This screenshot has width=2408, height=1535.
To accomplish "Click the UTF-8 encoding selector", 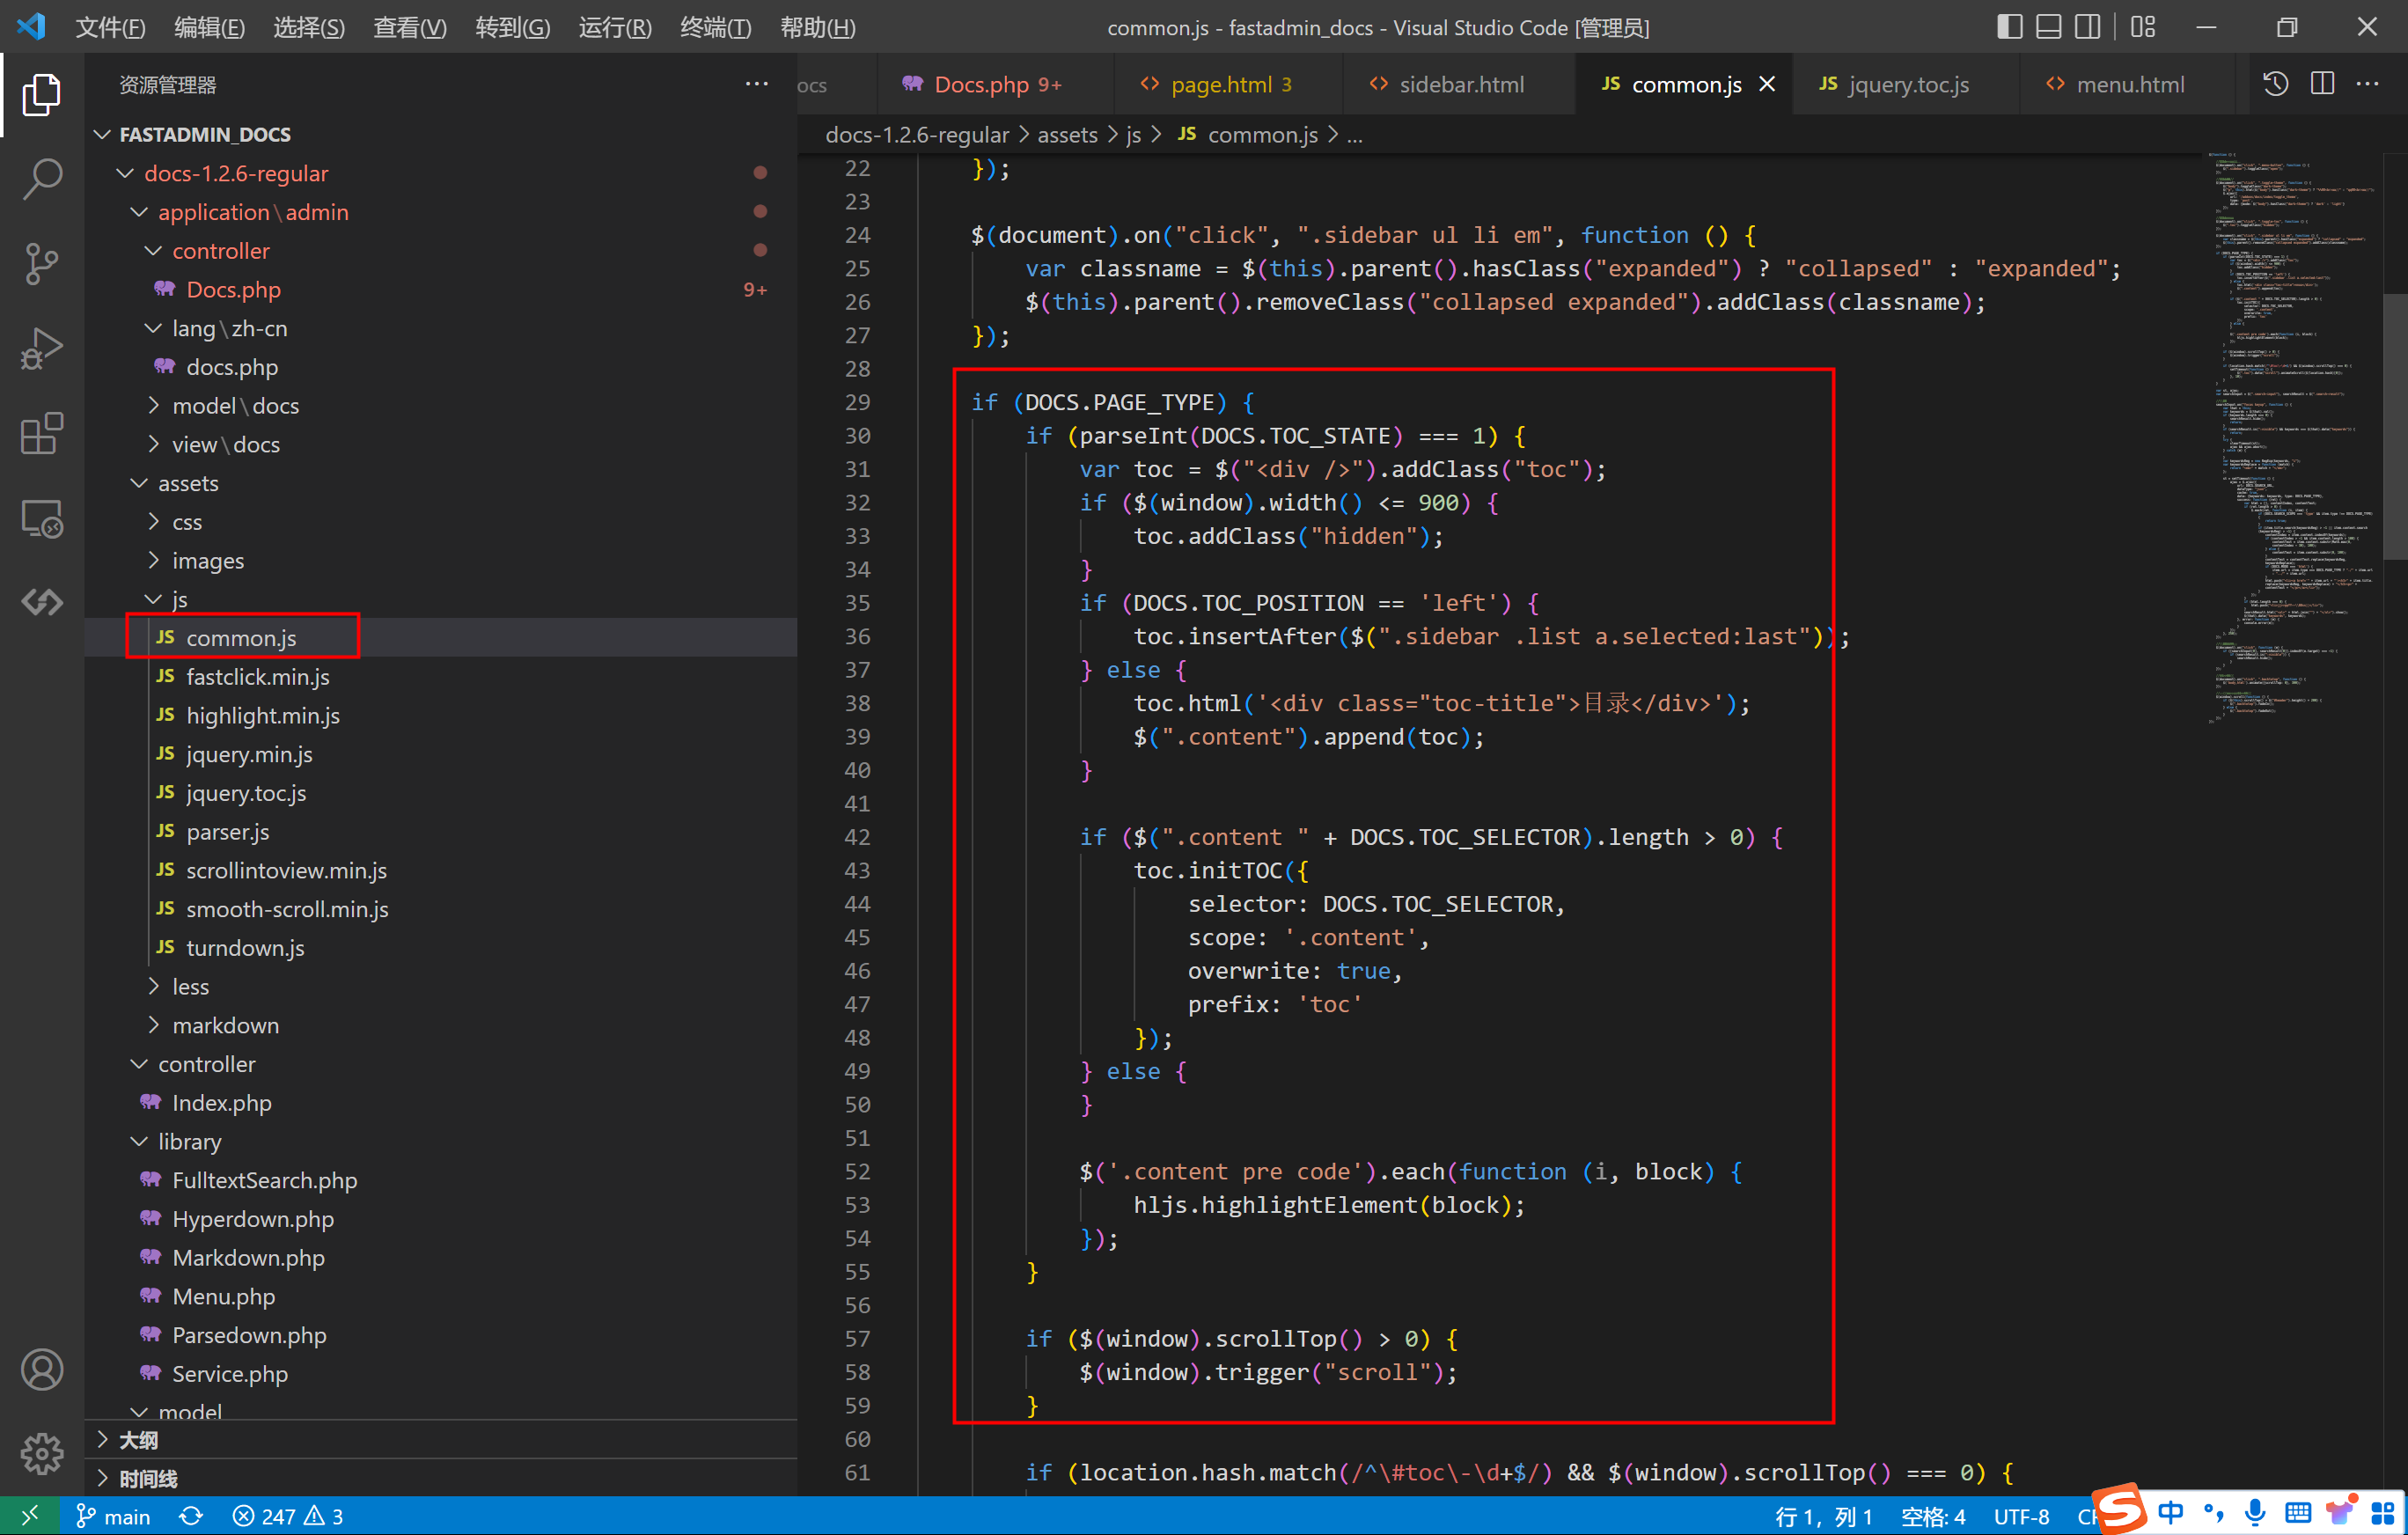I will pyautogui.click(x=2022, y=1516).
